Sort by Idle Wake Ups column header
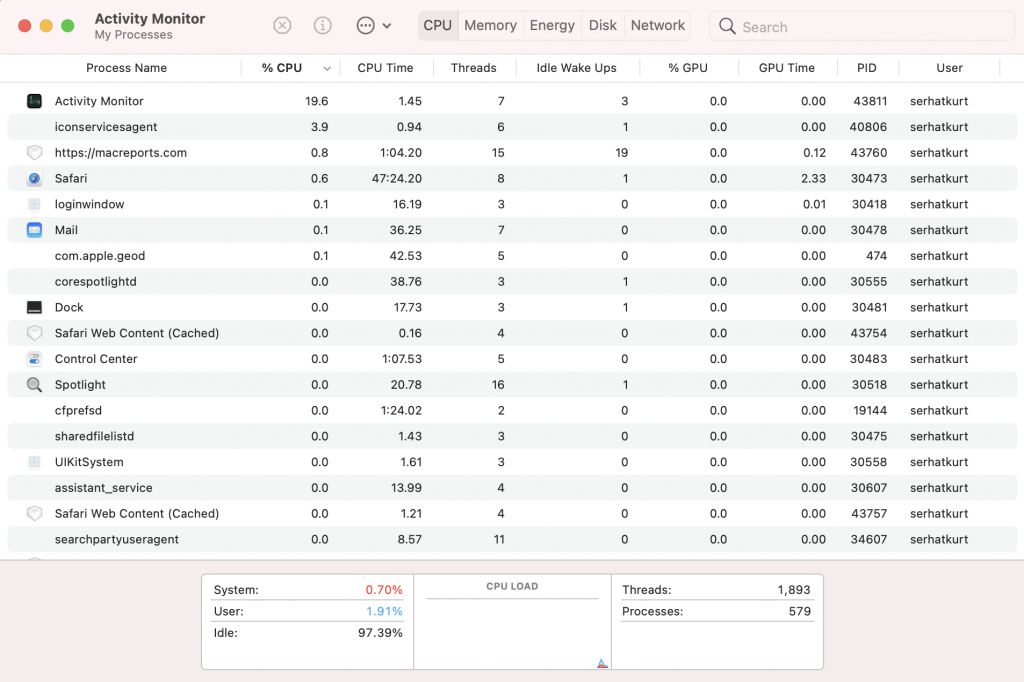The height and width of the screenshot is (682, 1024). pos(576,68)
